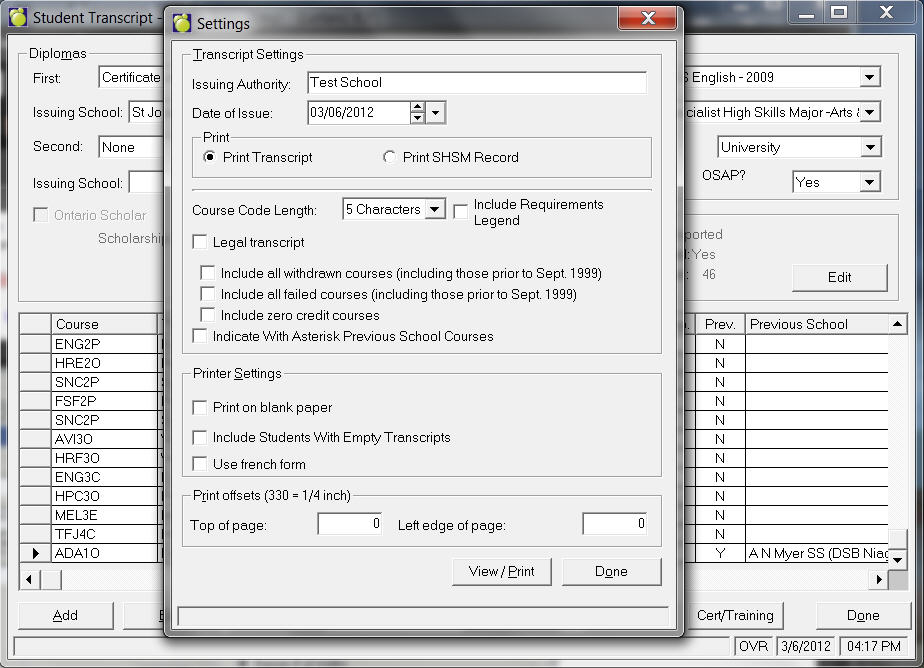Increase the Date of Issue with up arrow
Image resolution: width=924 pixels, height=668 pixels.
click(417, 107)
